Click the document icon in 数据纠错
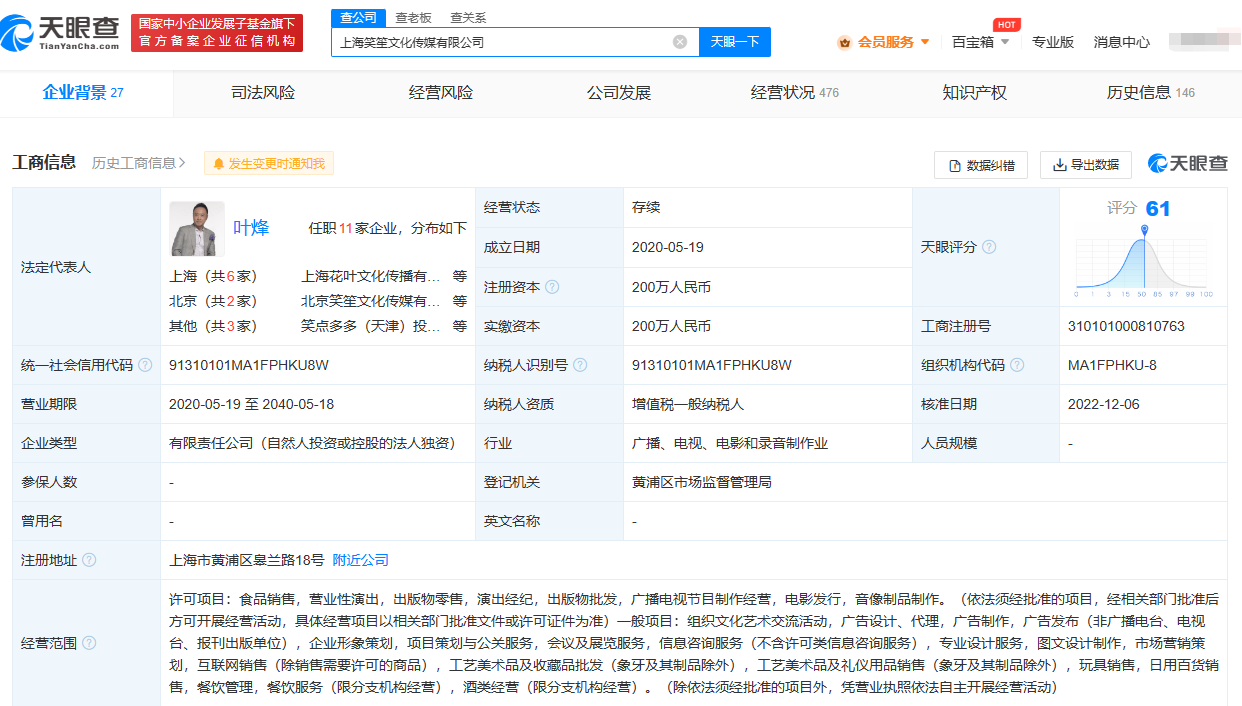 [955, 165]
